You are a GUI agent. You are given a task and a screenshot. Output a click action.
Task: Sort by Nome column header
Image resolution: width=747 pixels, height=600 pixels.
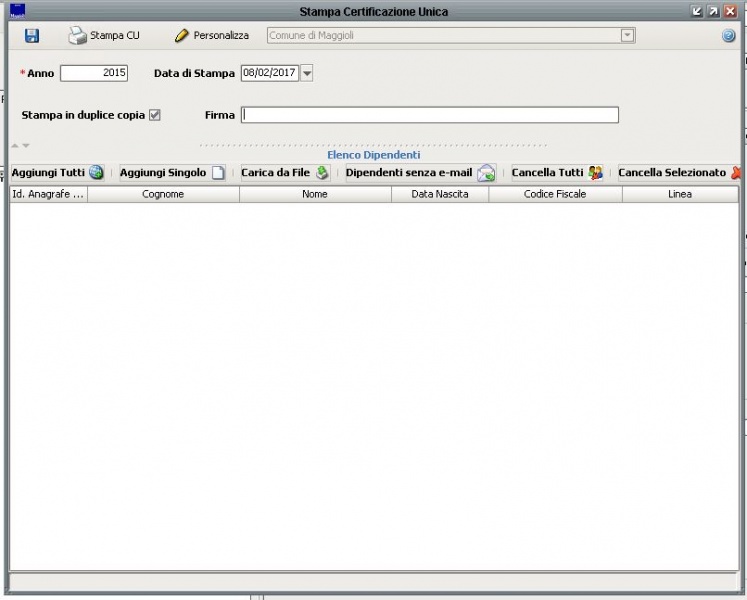315,194
